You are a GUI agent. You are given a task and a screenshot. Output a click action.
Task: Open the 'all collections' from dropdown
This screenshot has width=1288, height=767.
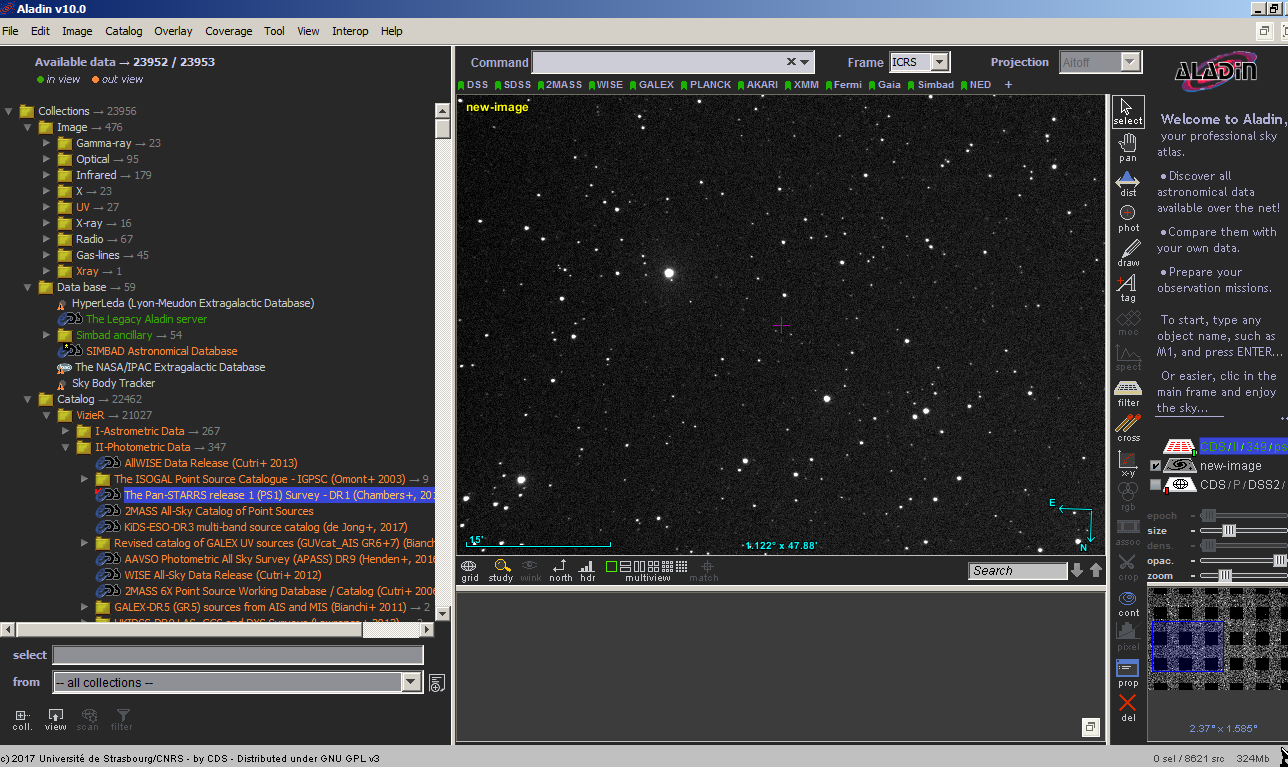click(x=411, y=682)
